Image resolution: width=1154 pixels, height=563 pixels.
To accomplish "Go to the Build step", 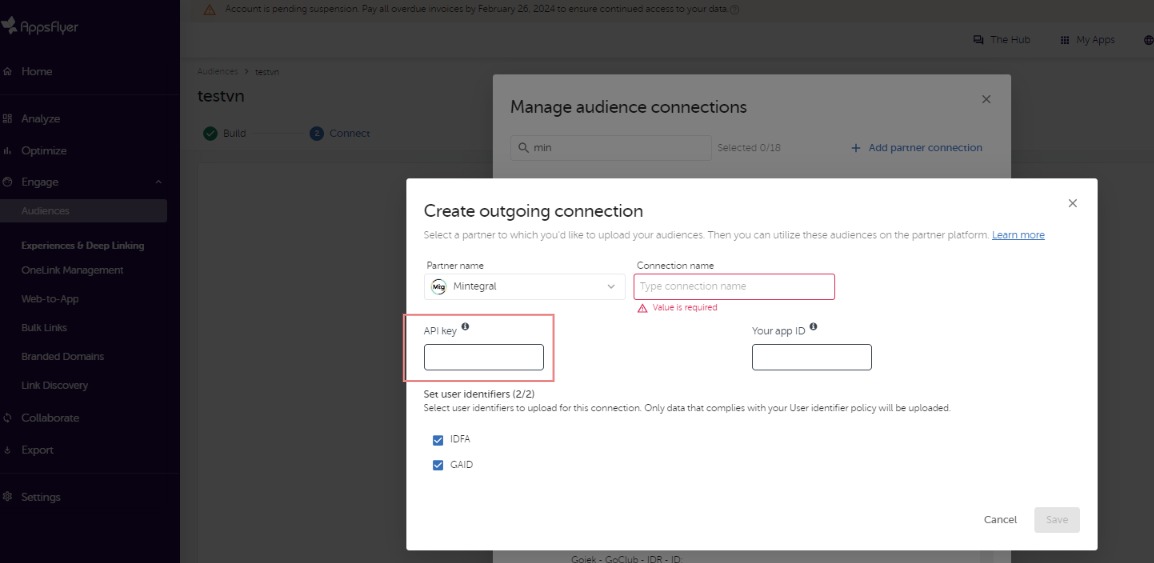I will pos(224,133).
